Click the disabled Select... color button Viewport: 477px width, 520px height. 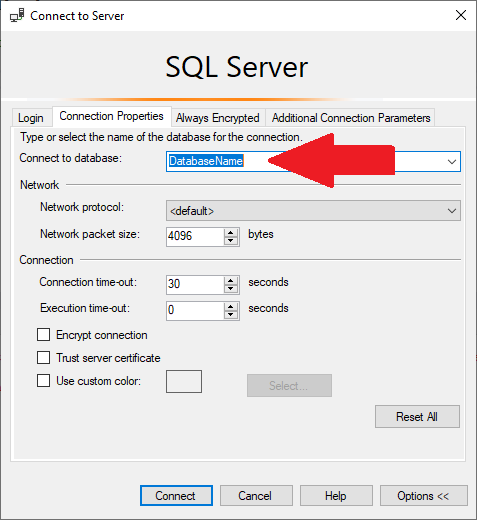coord(289,386)
